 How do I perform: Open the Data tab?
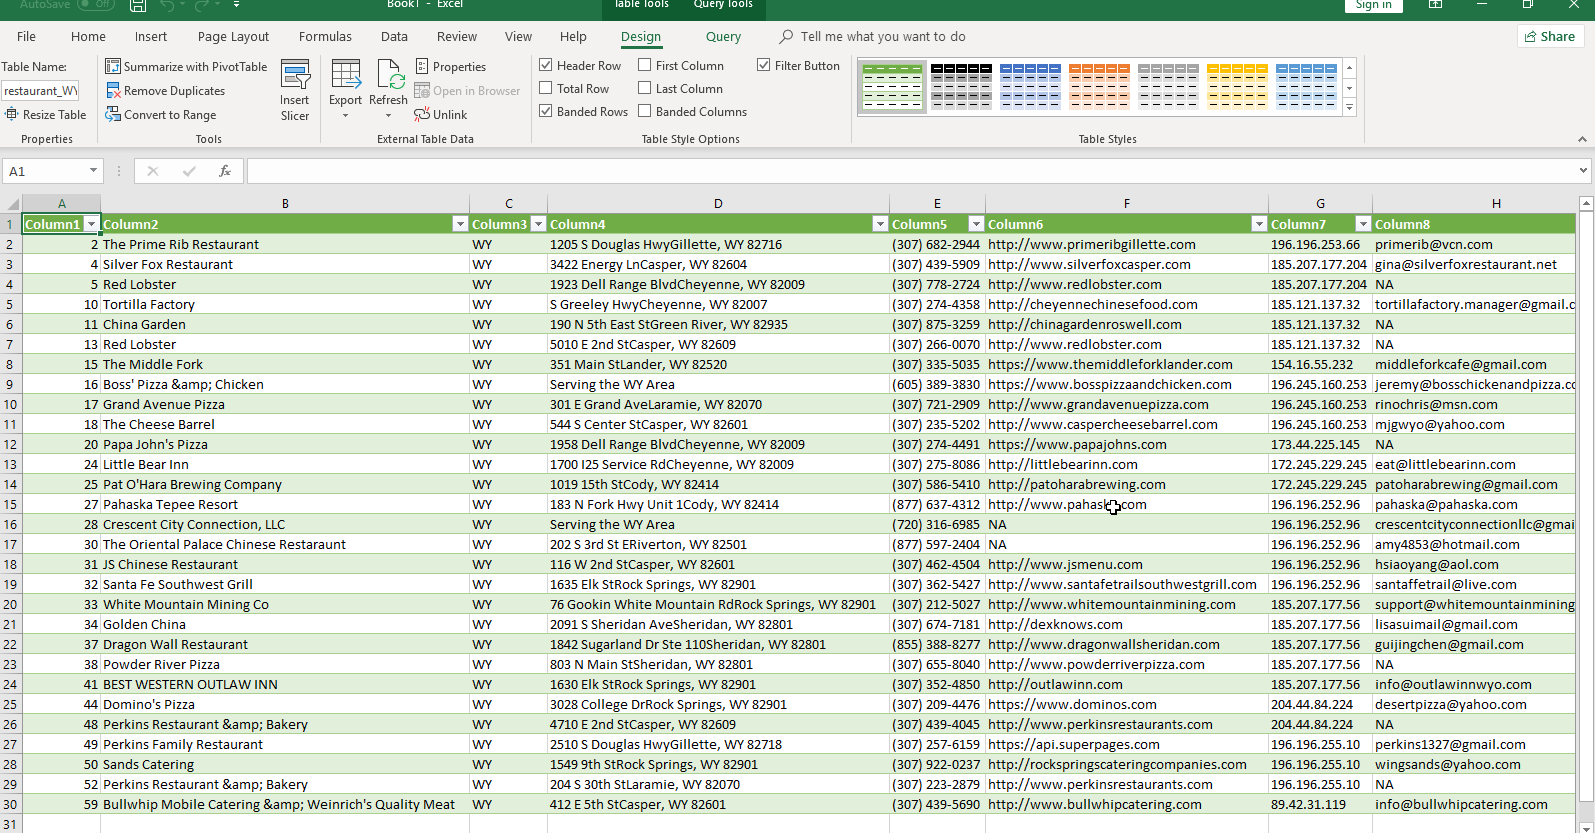pos(394,36)
